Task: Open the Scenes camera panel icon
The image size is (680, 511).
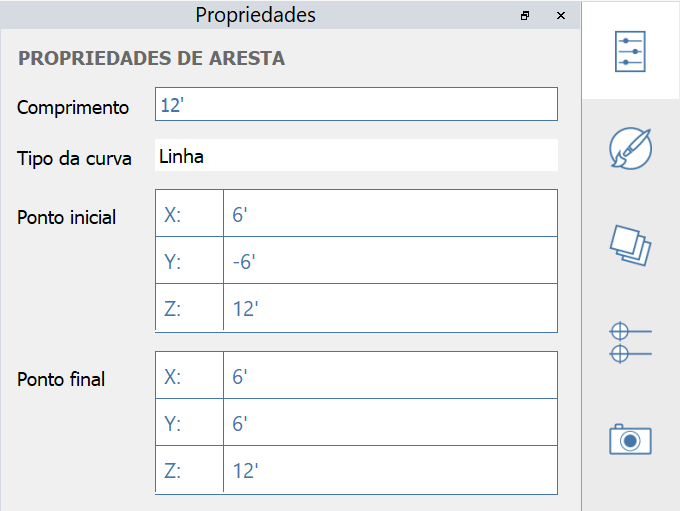Action: 630,439
